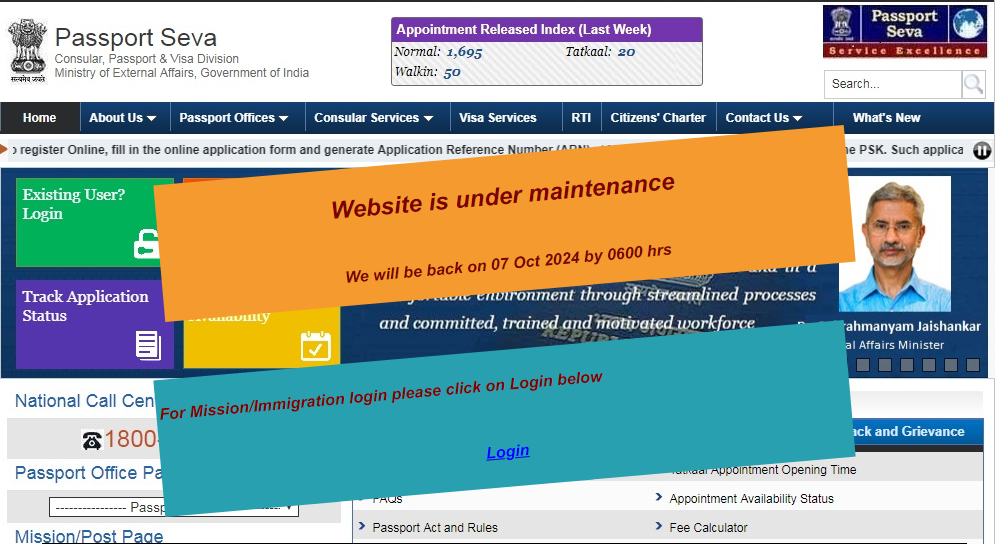Image resolution: width=995 pixels, height=544 pixels.
Task: Click the unlock icon in Existing User tile
Action: click(147, 244)
